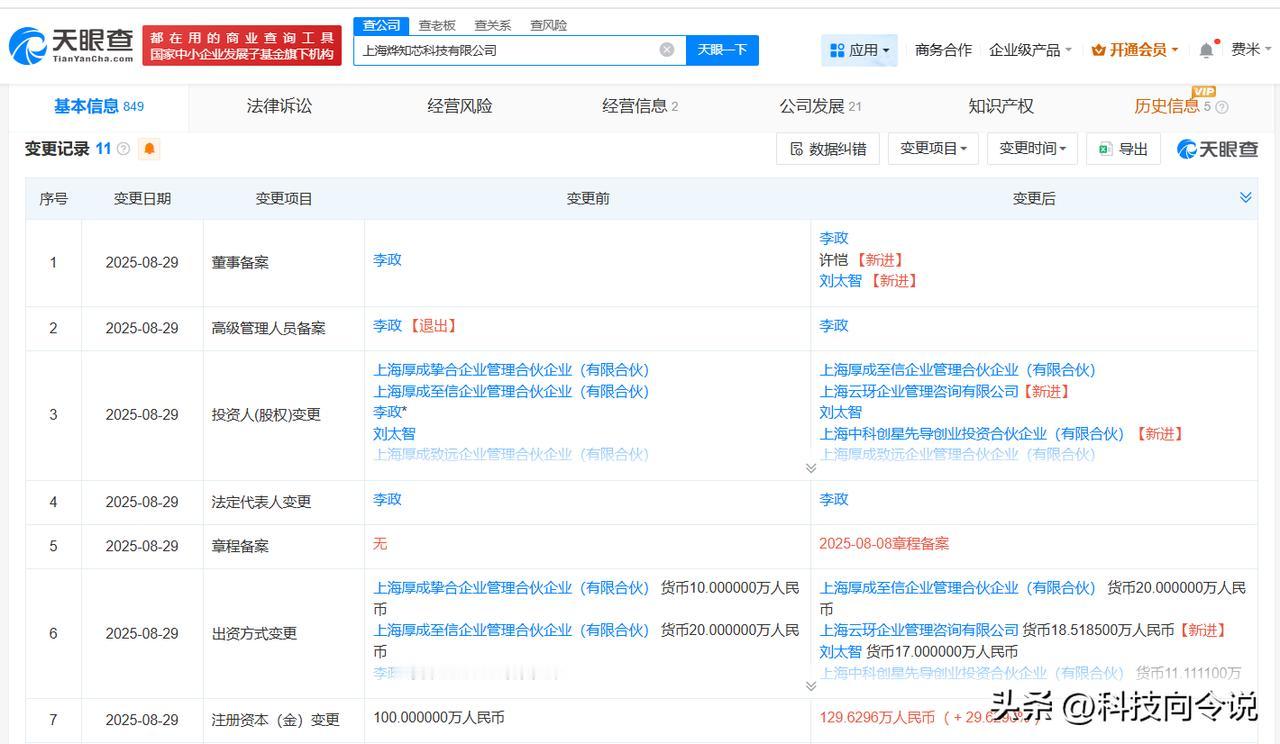Viewport: 1280px width, 744px height.
Task: Open 上海厚成挚合企业管理合伙企业 in row 3
Action: (x=511, y=370)
